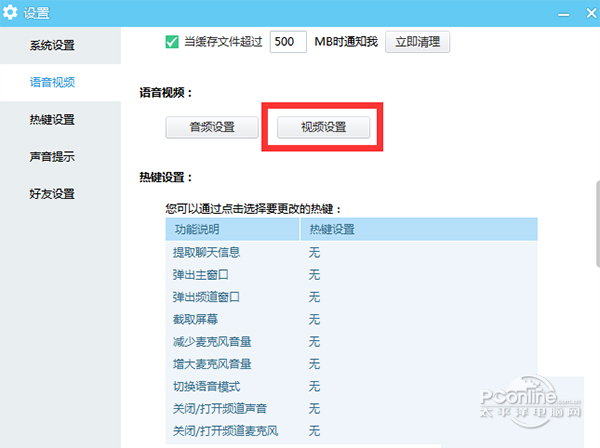Open 视频设置 video settings
600x448 pixels.
click(x=323, y=127)
